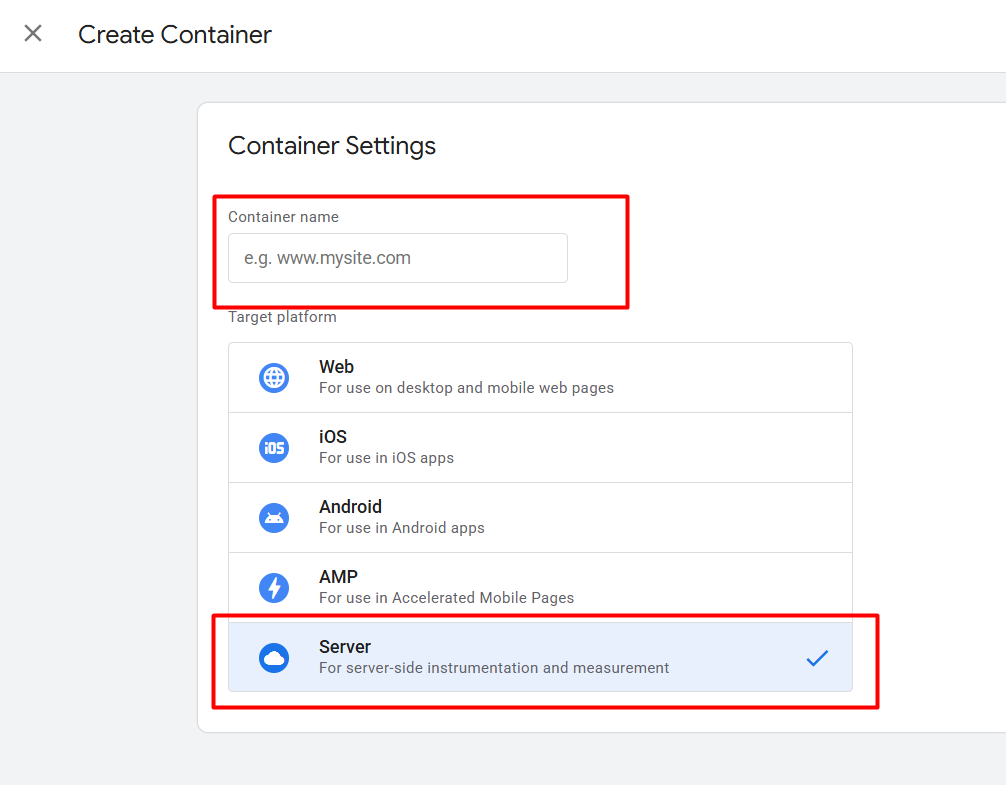Click 'For use on desktop and mobile web pages'
This screenshot has height=785, width=1006.
(466, 388)
